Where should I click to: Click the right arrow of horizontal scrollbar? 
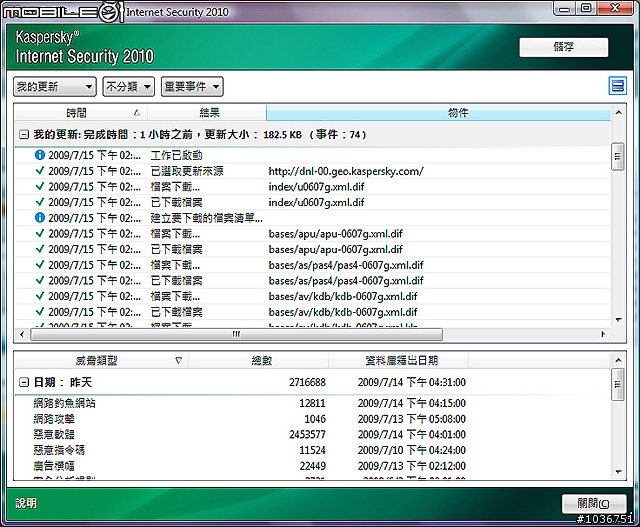coord(603,334)
